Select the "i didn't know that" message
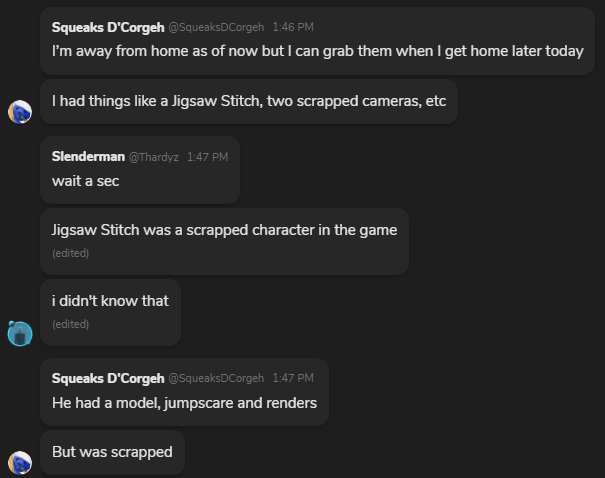Screen dimensions: 605x478 110,300
